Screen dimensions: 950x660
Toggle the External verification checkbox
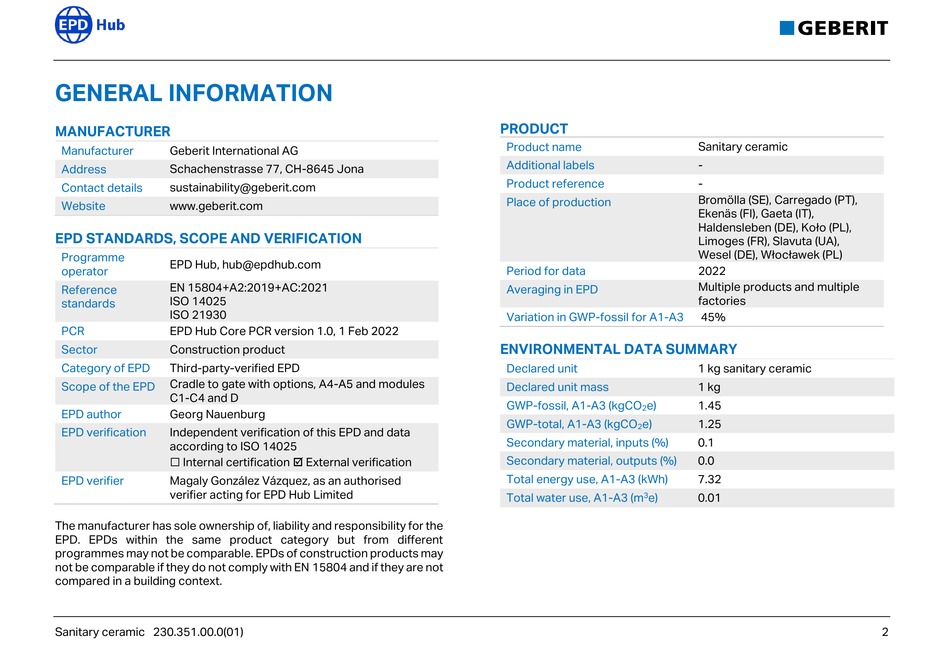[x=297, y=462]
